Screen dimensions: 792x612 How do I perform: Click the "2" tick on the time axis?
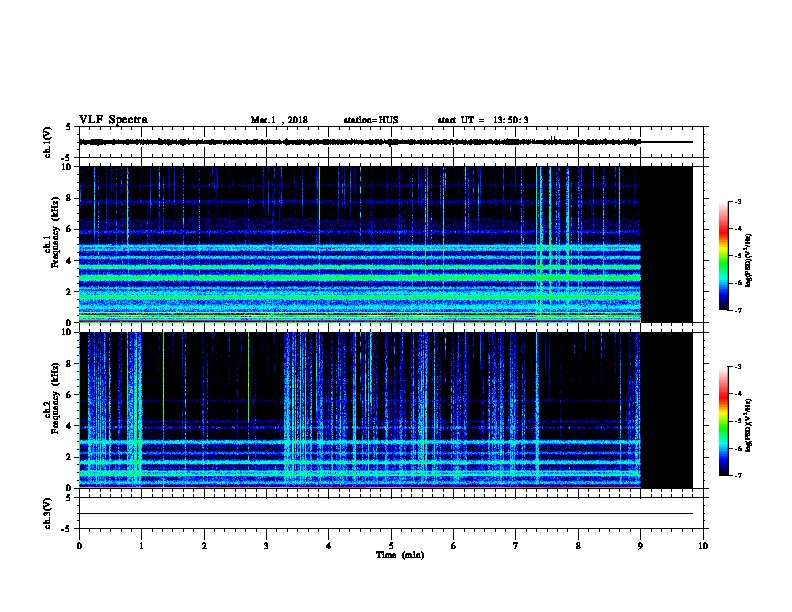coord(204,546)
